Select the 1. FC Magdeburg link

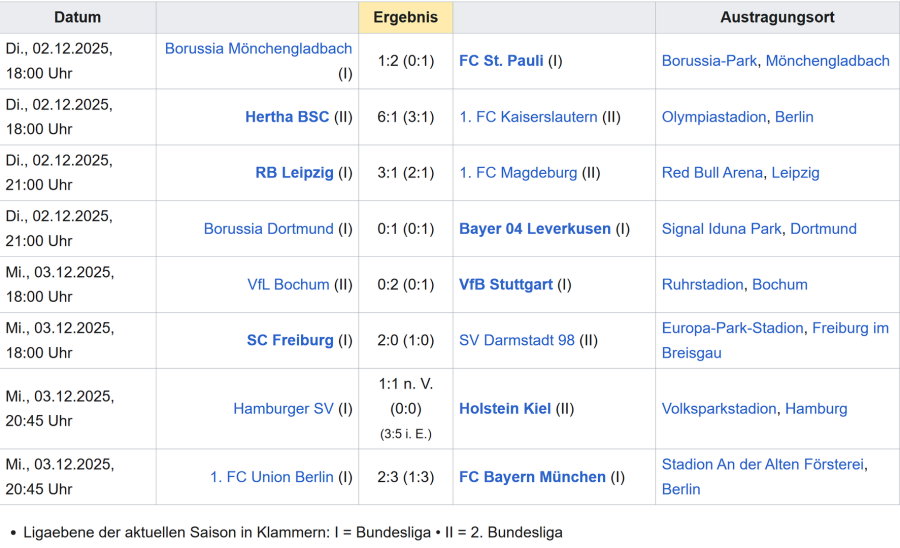click(518, 172)
